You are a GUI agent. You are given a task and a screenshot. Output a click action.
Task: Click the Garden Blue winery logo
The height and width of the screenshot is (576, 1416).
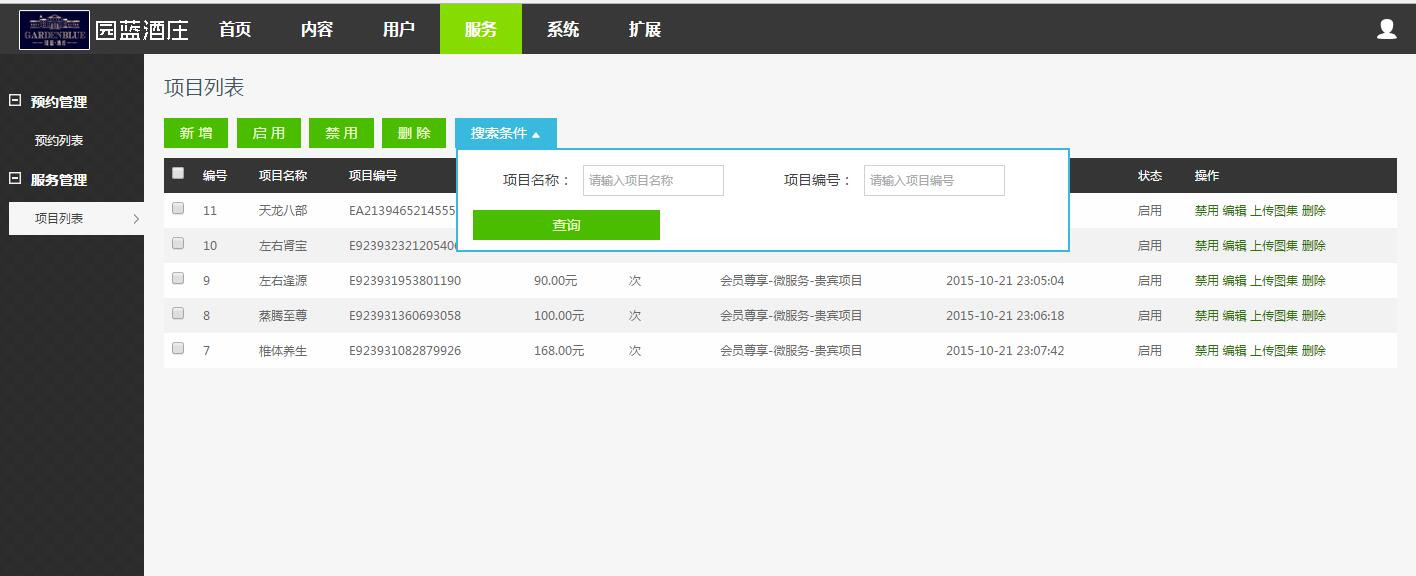point(55,30)
